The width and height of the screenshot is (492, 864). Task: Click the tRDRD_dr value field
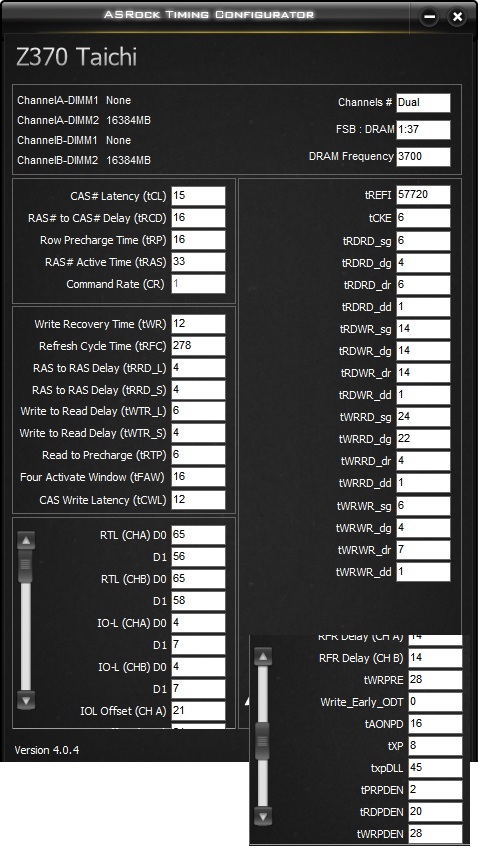(423, 285)
